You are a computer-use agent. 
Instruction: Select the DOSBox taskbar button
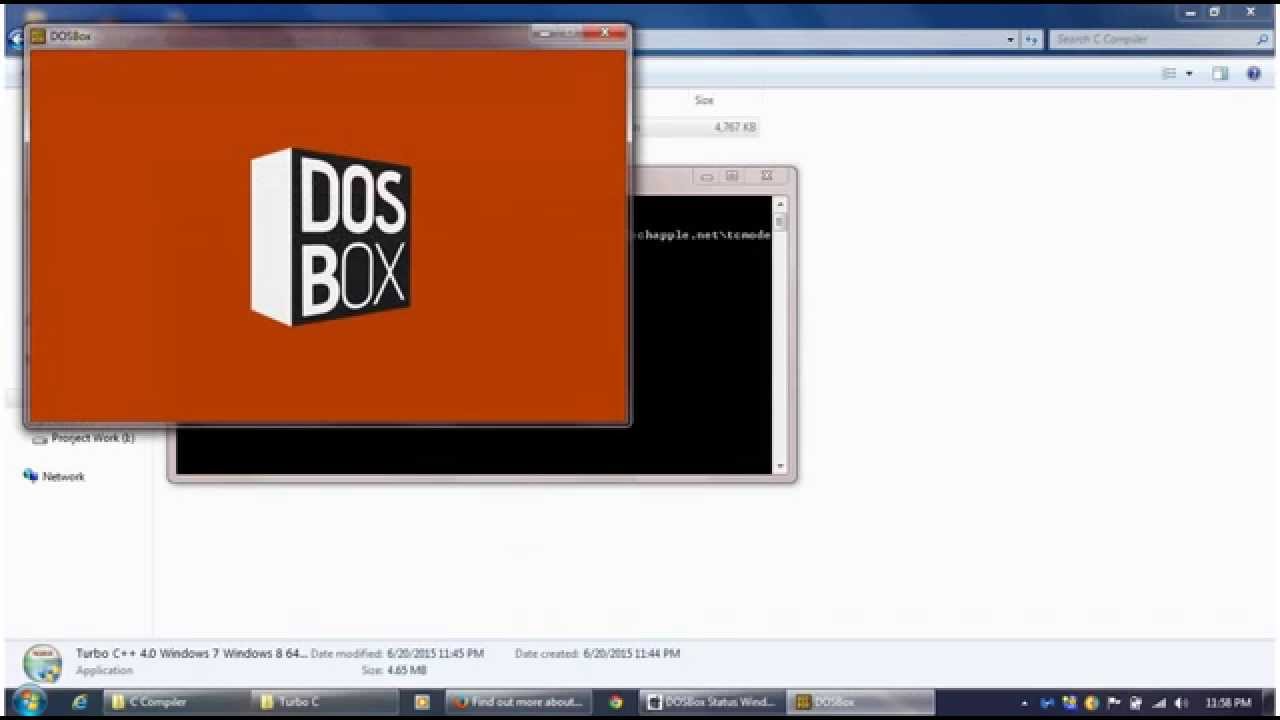coord(860,702)
